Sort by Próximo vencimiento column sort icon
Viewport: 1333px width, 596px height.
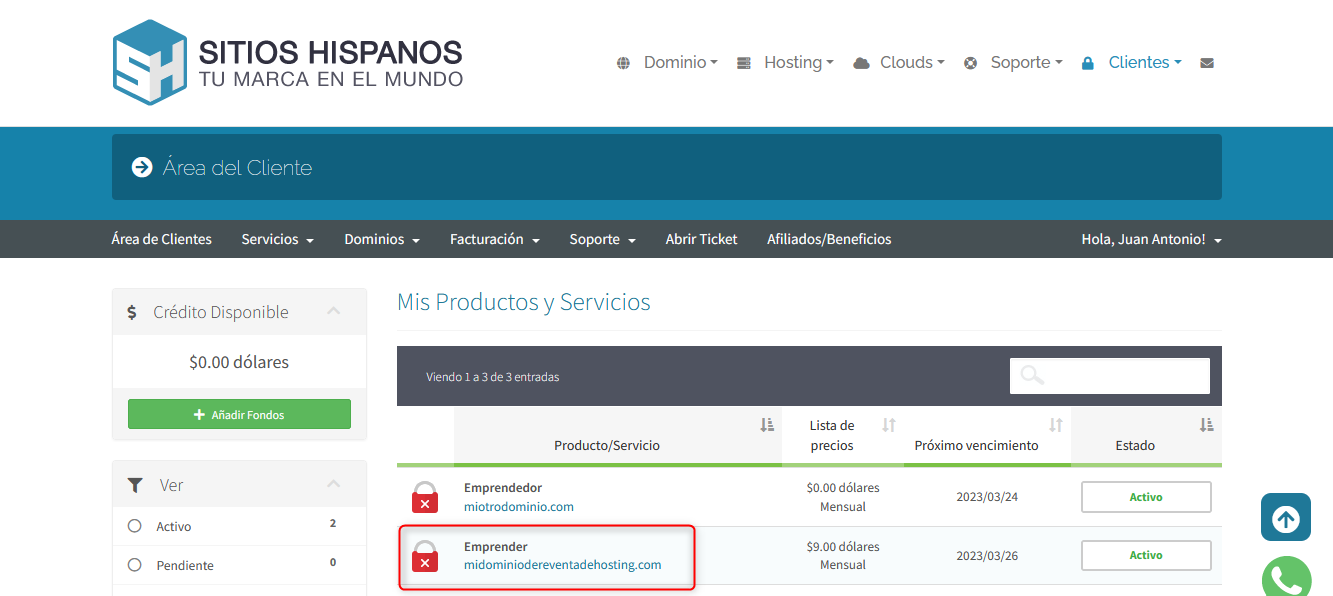[1055, 426]
